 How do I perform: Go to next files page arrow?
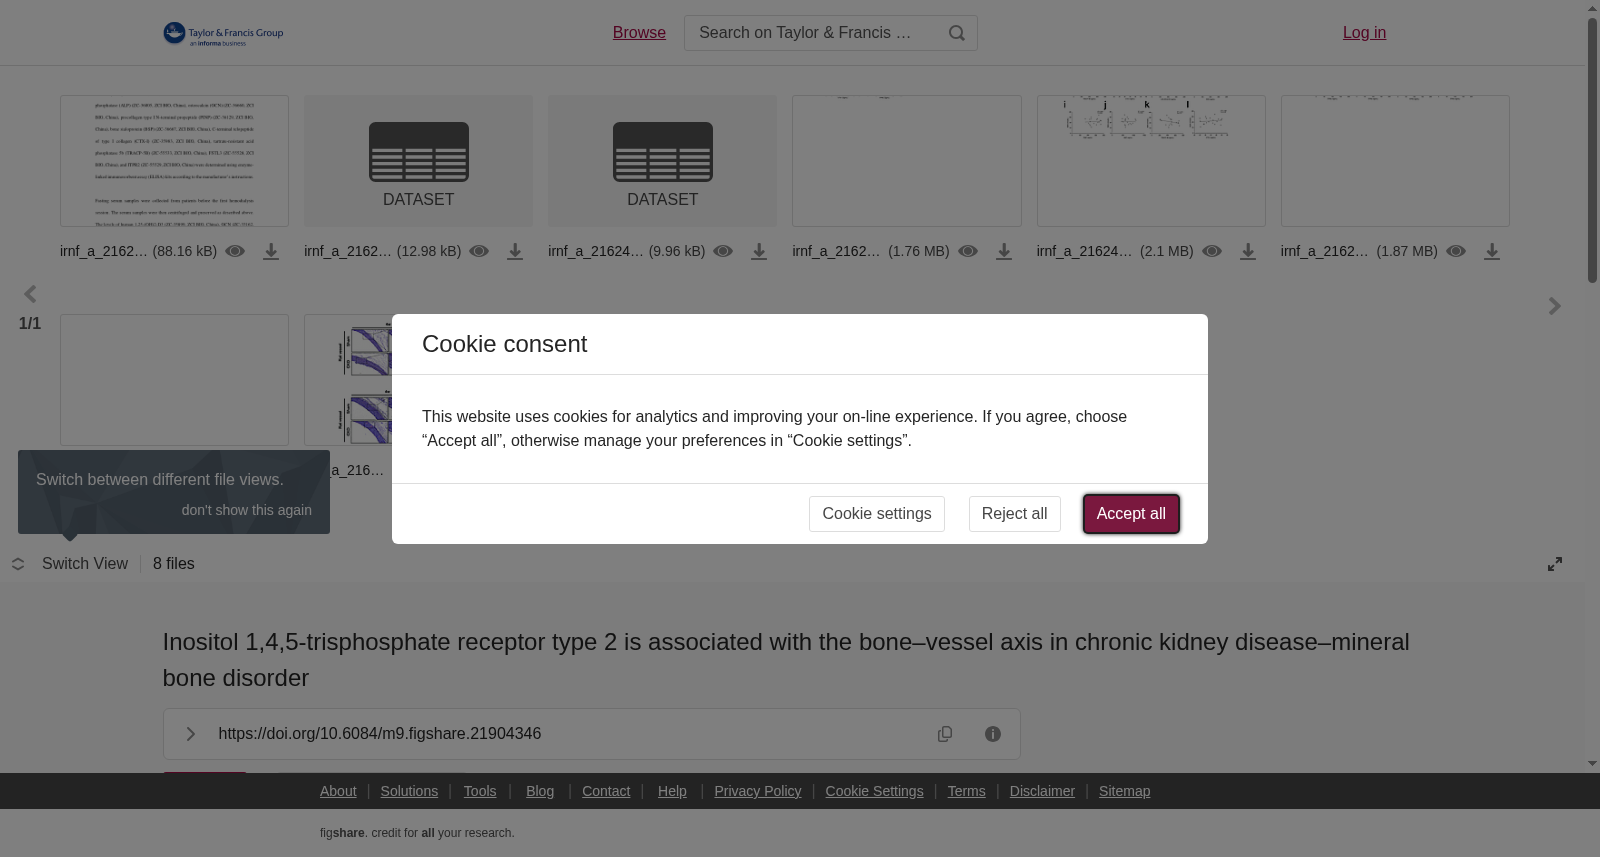click(x=1554, y=306)
